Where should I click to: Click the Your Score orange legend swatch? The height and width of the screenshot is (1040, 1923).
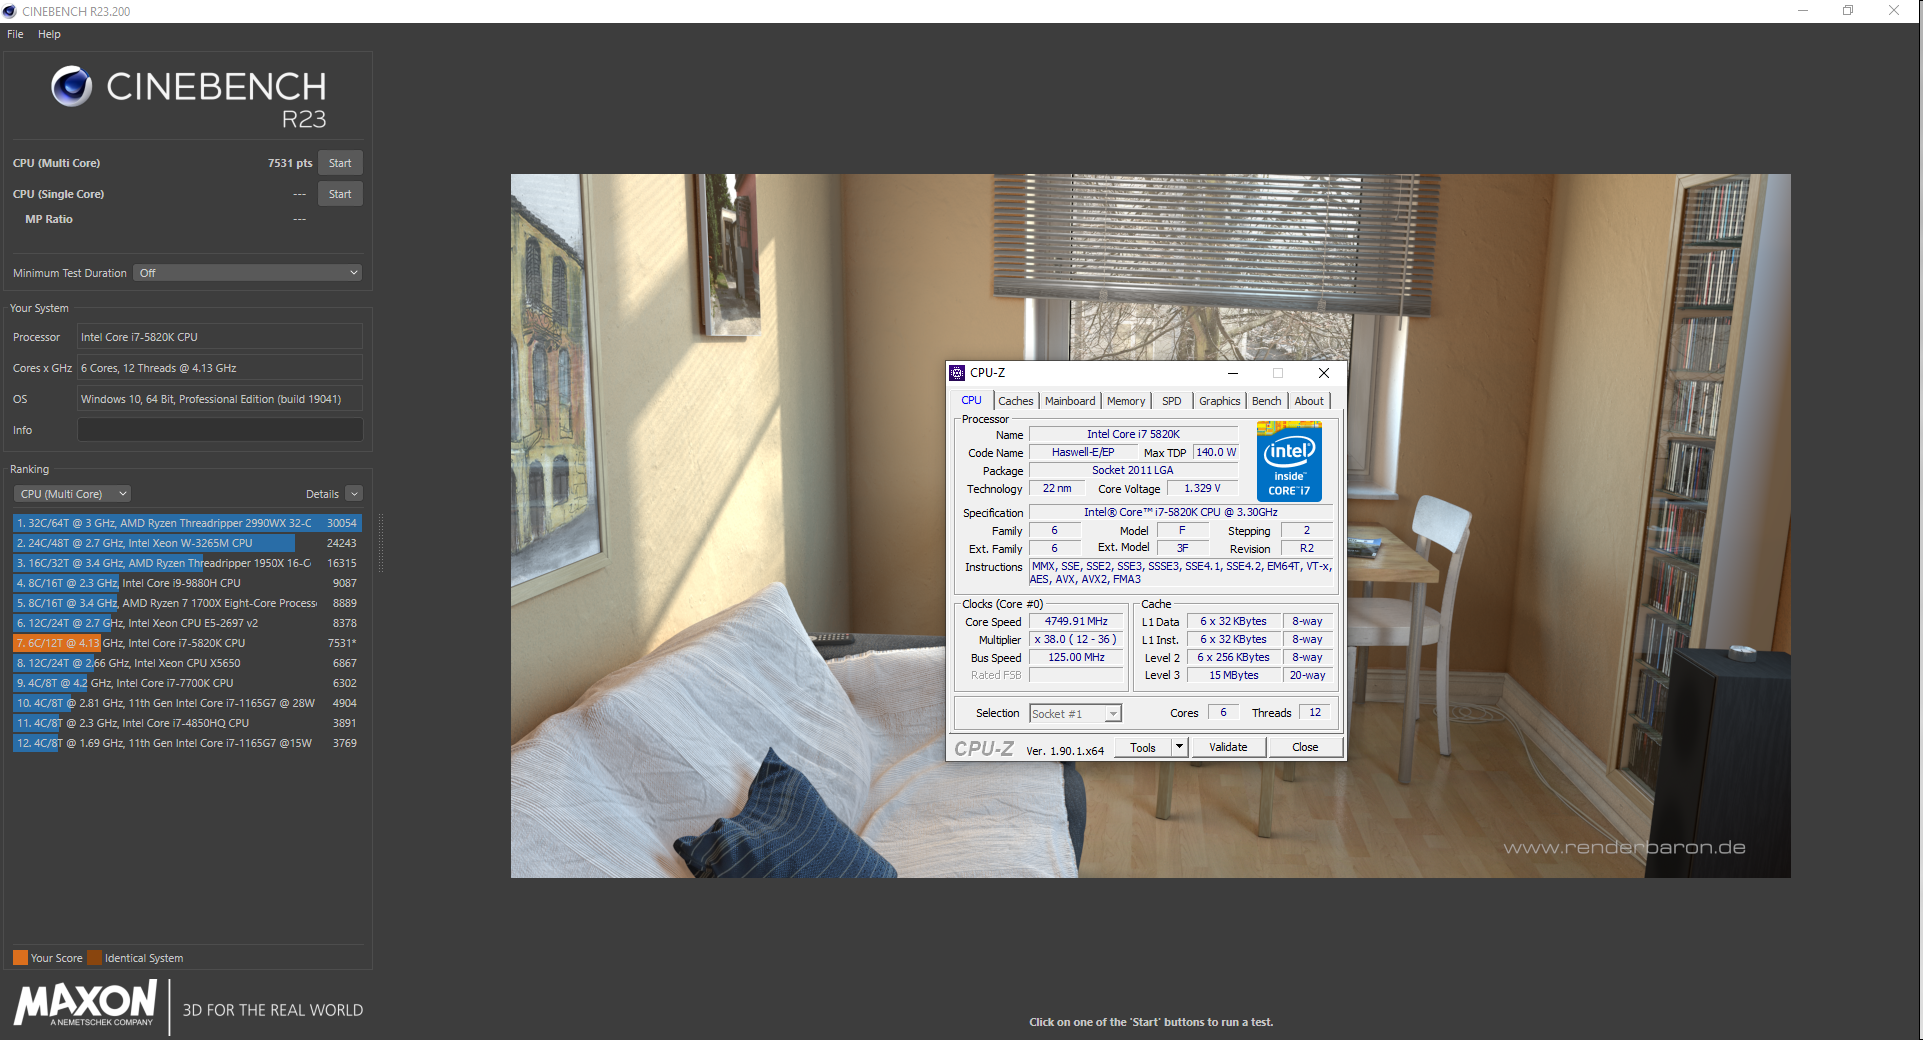(x=20, y=958)
